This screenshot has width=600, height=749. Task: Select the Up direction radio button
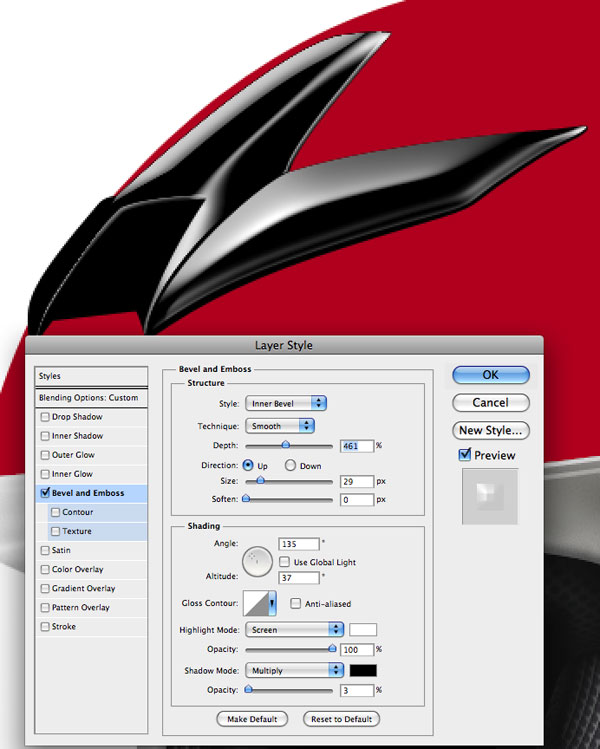point(248,465)
